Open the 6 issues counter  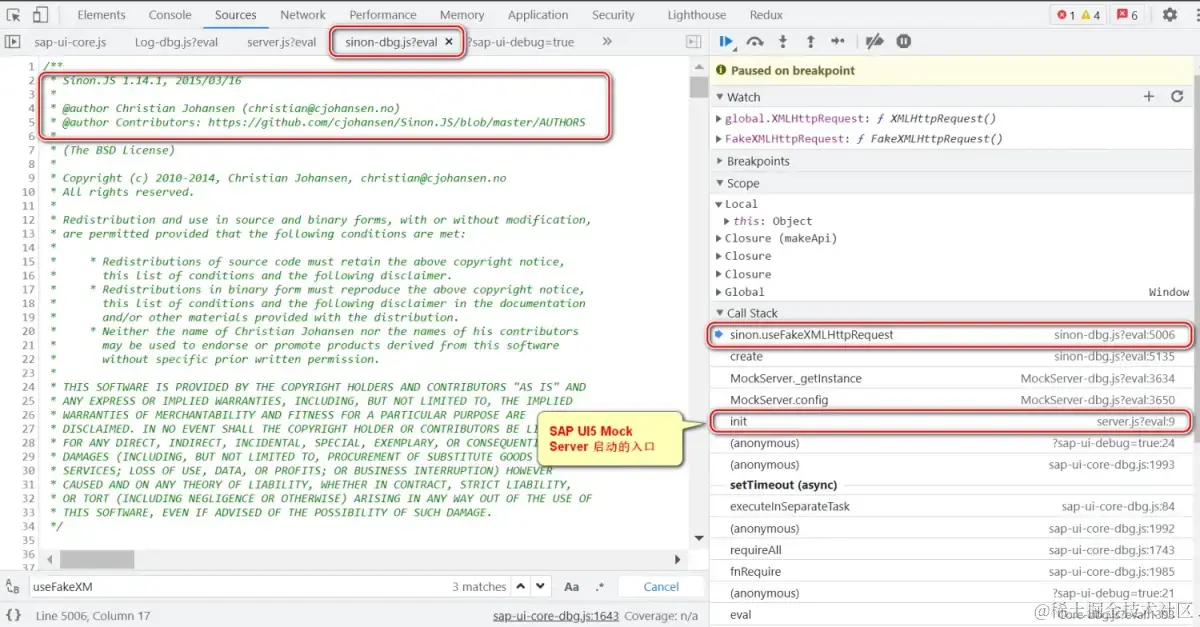click(1128, 15)
